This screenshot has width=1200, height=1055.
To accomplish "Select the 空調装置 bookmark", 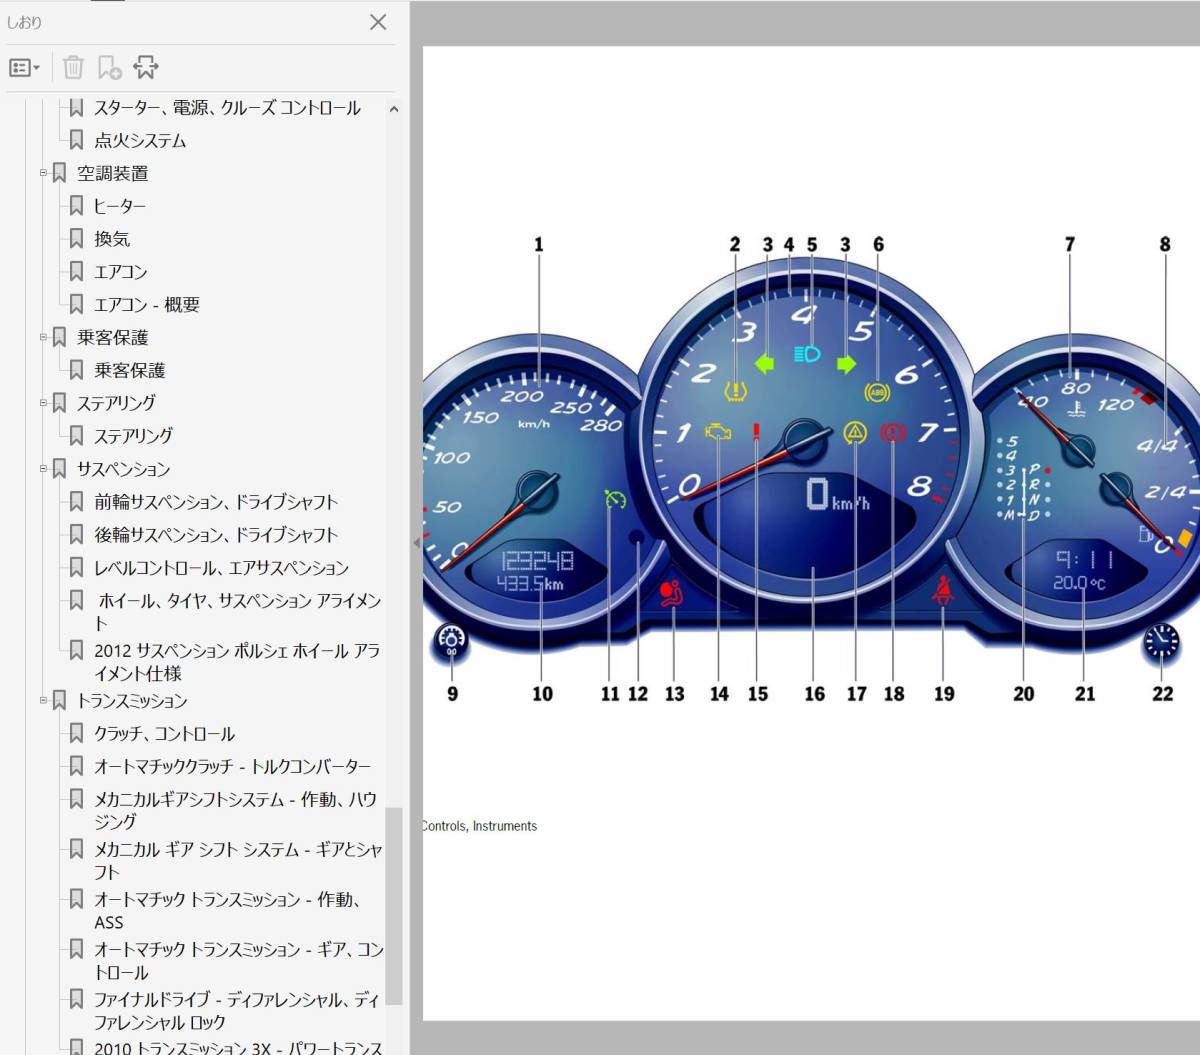I will (x=113, y=173).
